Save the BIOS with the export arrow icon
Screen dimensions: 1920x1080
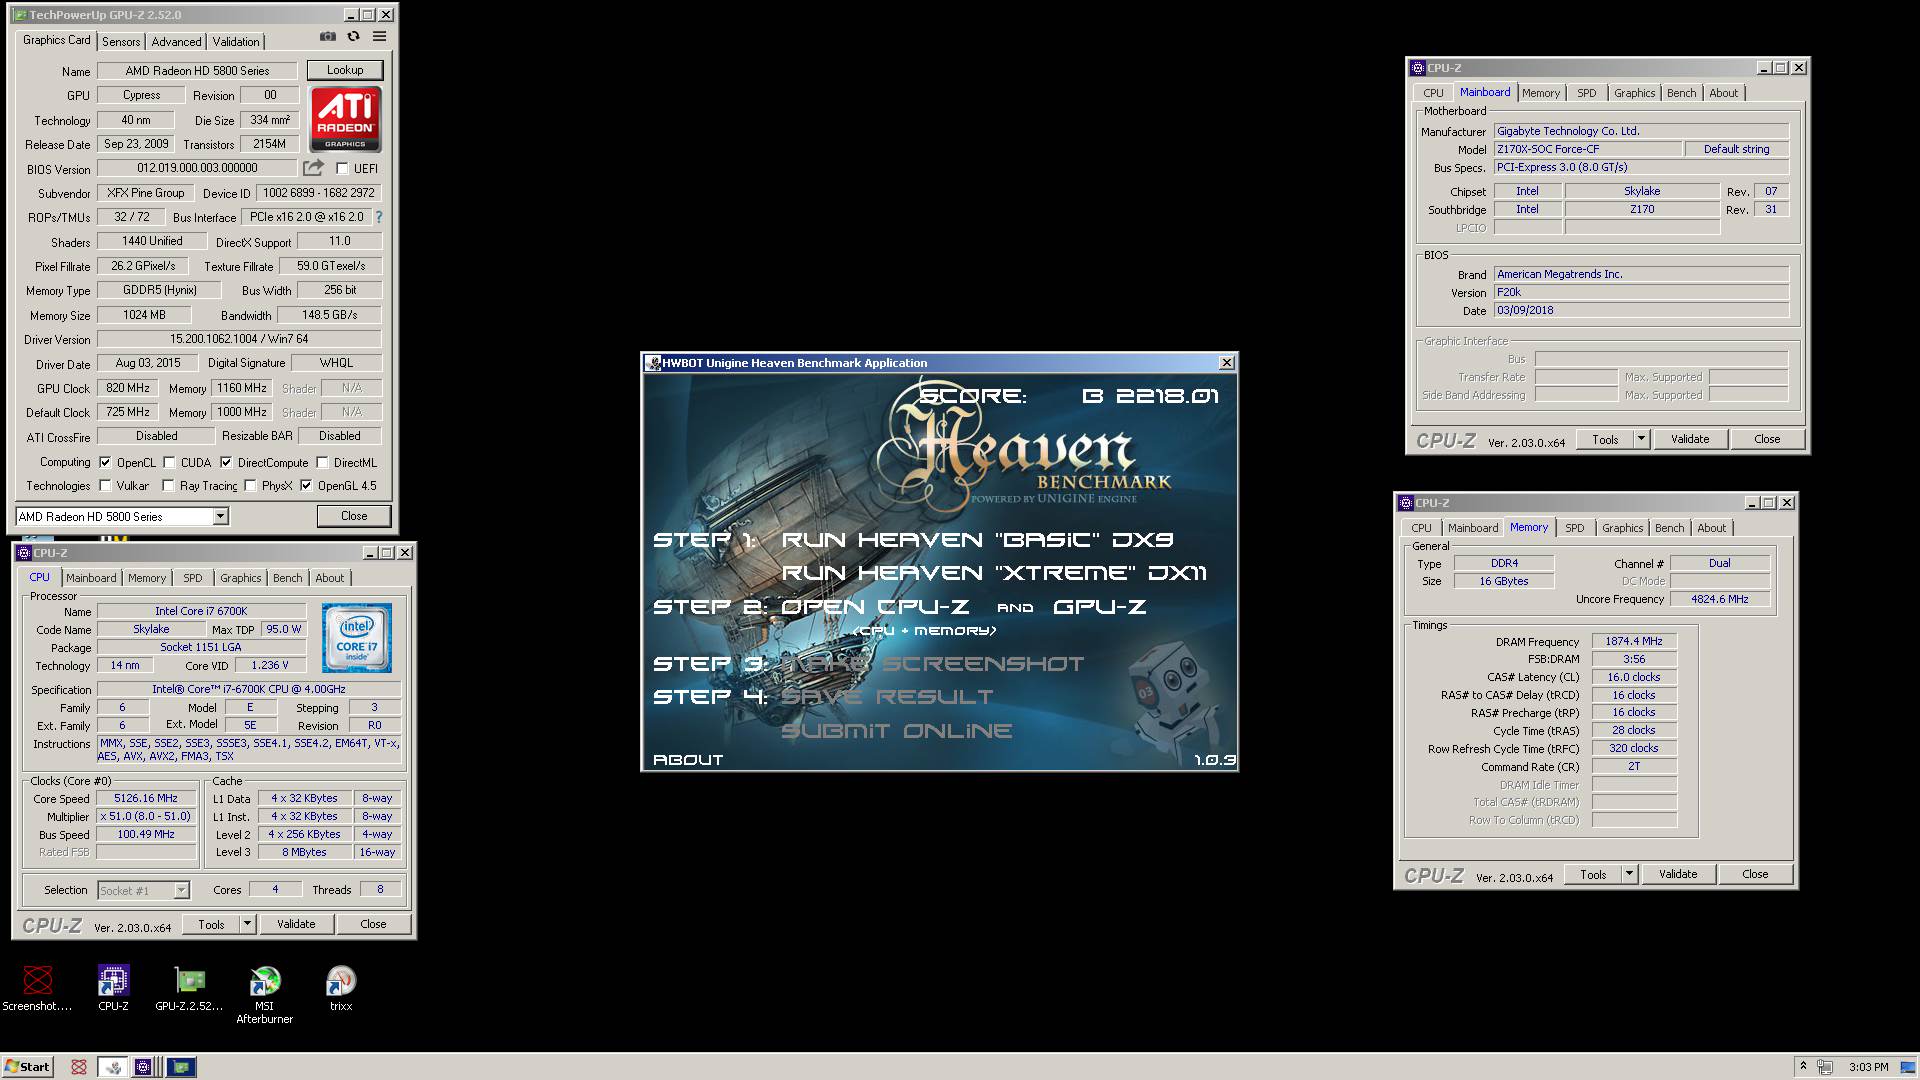314,168
